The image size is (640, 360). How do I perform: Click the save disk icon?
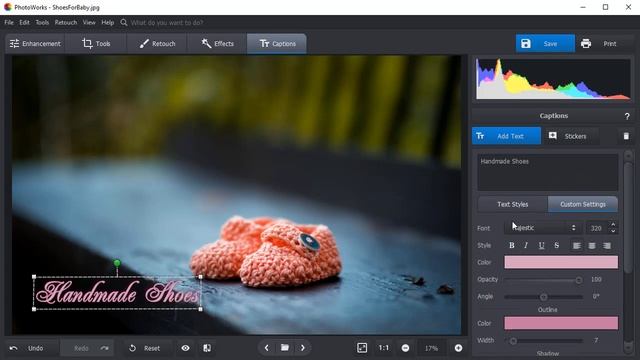click(x=526, y=44)
